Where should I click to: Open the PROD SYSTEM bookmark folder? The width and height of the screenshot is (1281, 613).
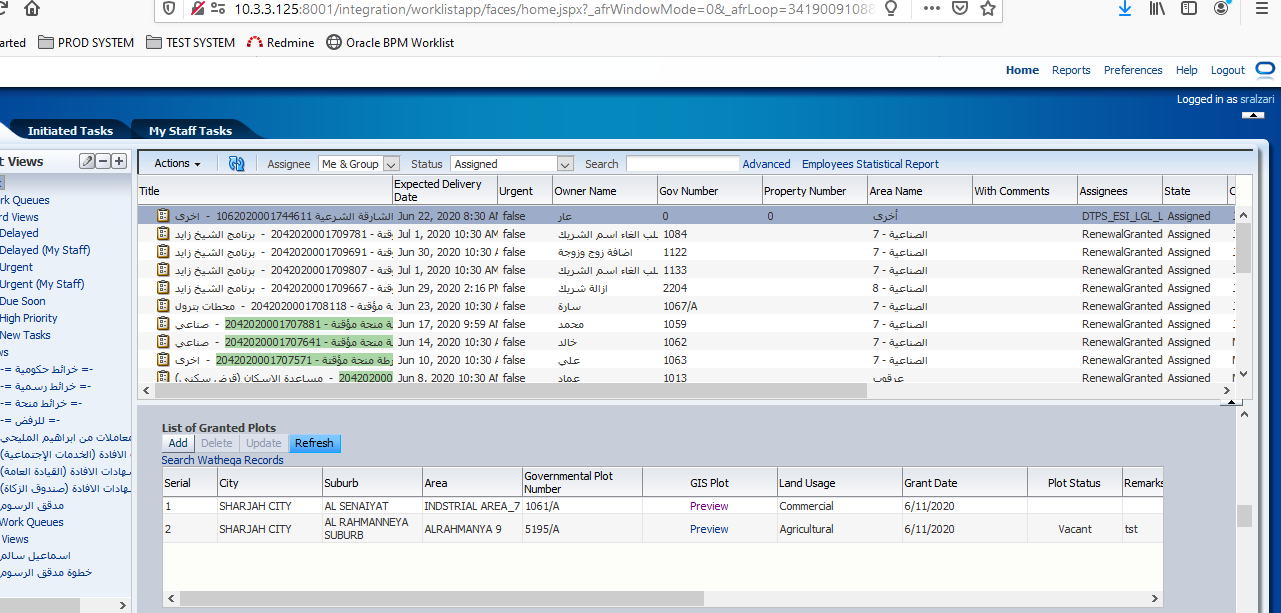coord(86,43)
